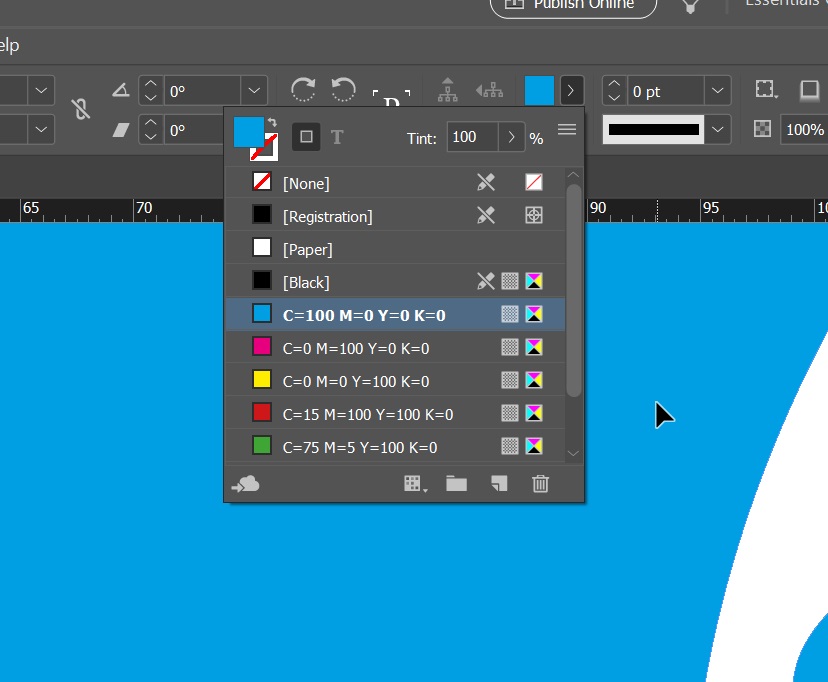Rotate selection 90° clockwise
The image size is (828, 682).
point(303,90)
